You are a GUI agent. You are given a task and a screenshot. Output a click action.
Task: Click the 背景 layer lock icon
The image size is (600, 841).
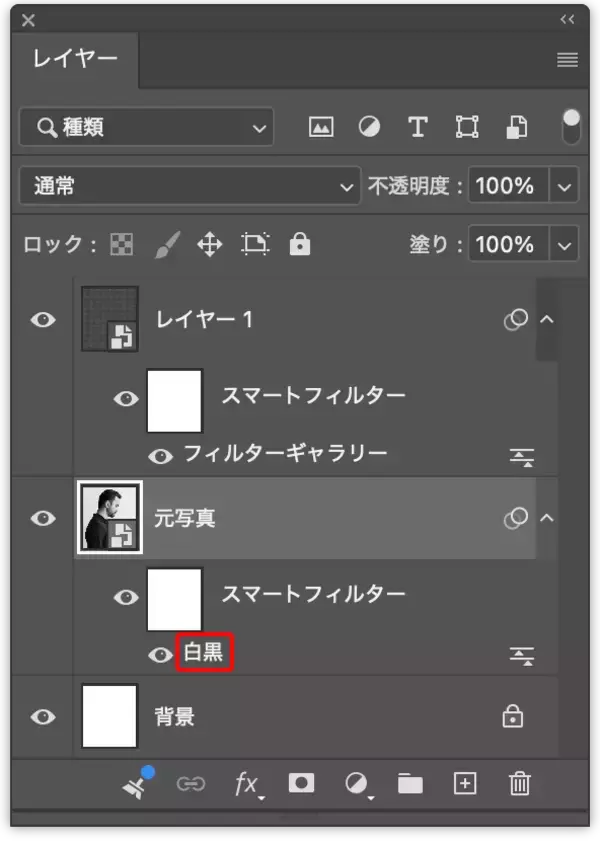point(513,716)
